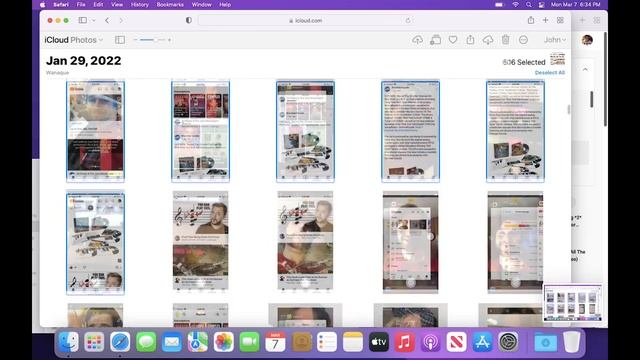Click Safari share button in toolbar
The image size is (640, 360).
click(x=531, y=20)
